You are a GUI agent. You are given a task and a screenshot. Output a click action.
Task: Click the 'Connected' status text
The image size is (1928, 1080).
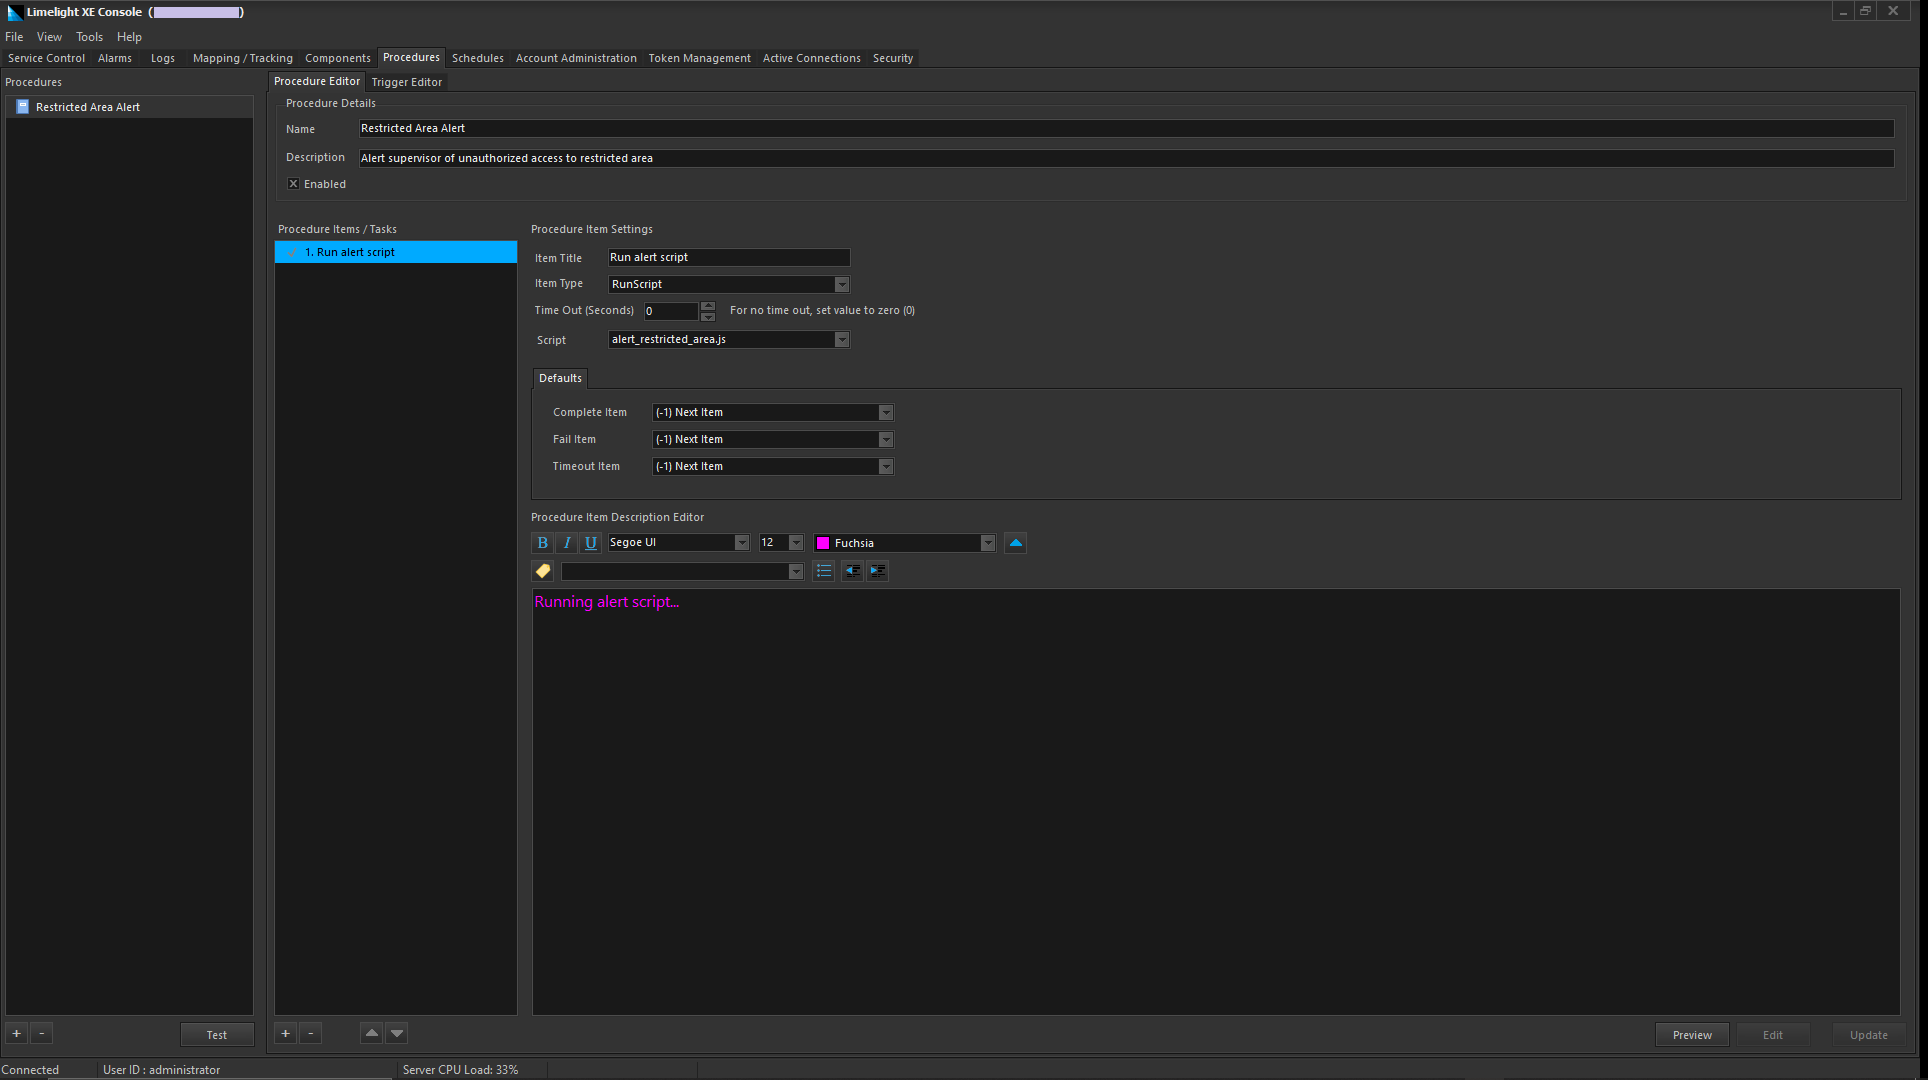(30, 1070)
